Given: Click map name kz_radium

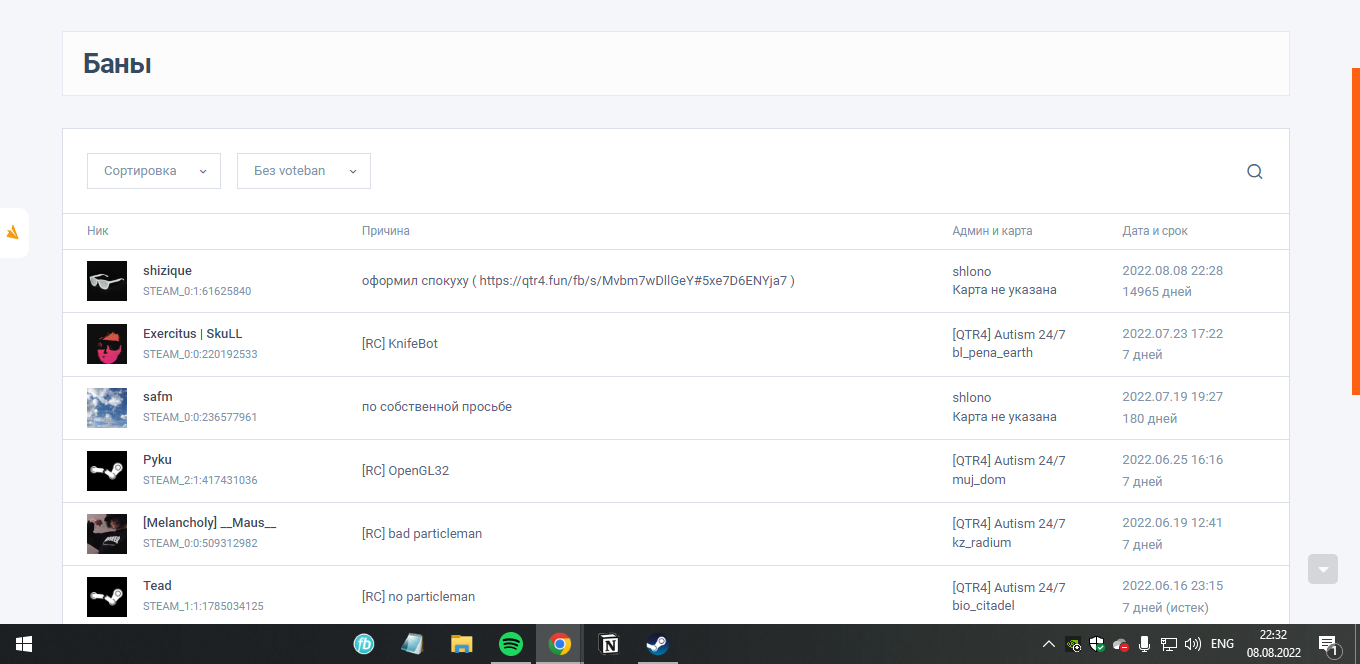Looking at the screenshot, I should (981, 543).
